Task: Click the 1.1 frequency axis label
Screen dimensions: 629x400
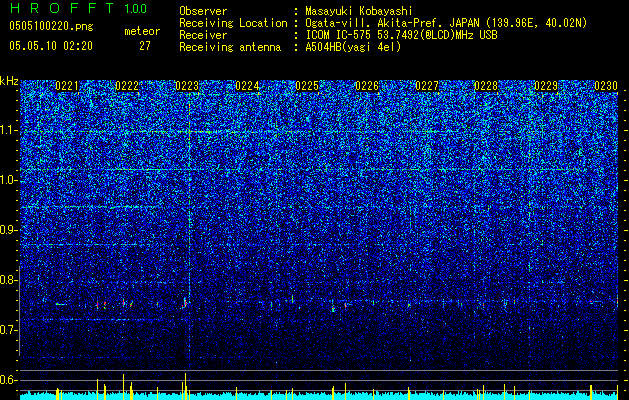Action: coord(9,130)
